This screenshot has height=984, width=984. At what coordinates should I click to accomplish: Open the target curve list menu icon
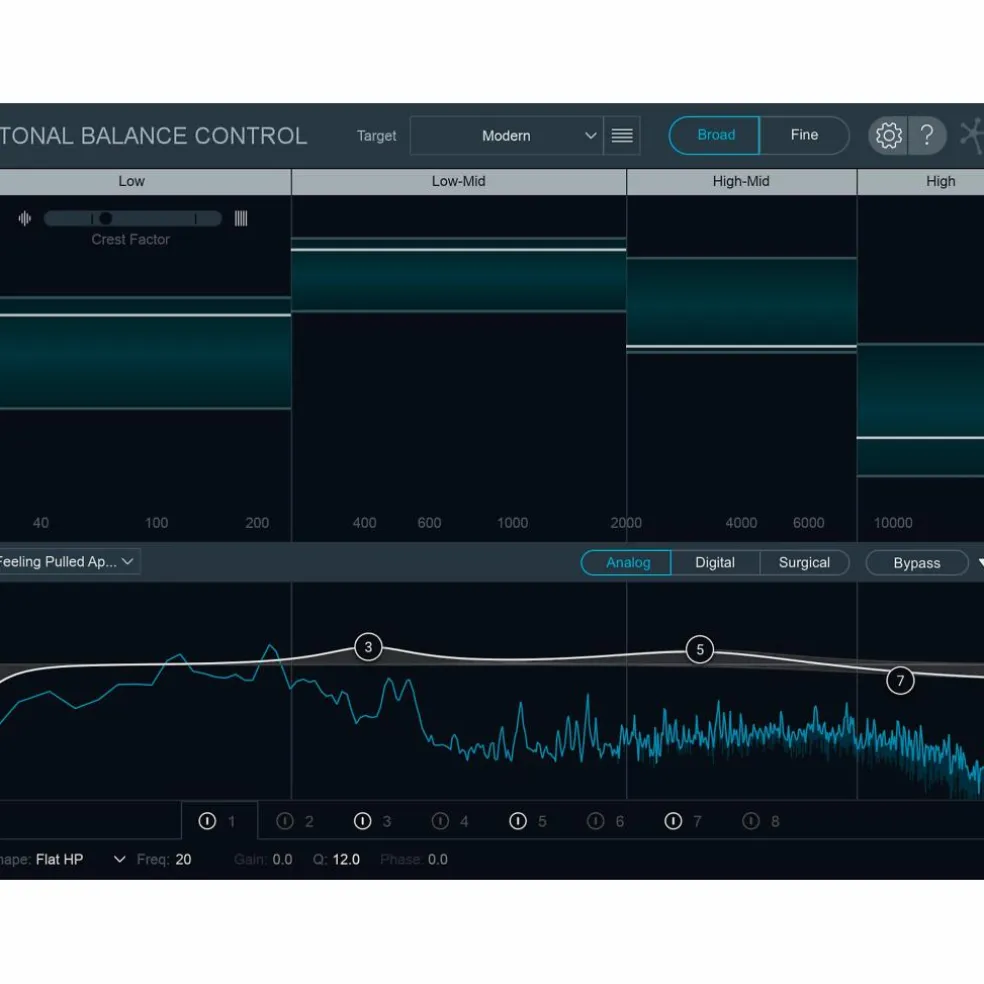(622, 136)
